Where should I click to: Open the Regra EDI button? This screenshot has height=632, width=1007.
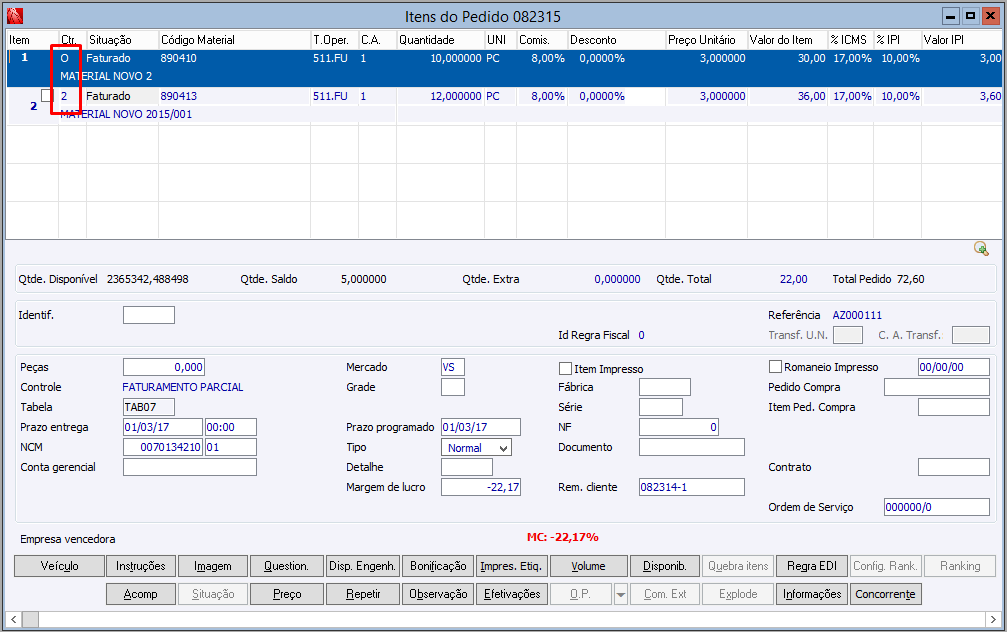pyautogui.click(x=811, y=566)
